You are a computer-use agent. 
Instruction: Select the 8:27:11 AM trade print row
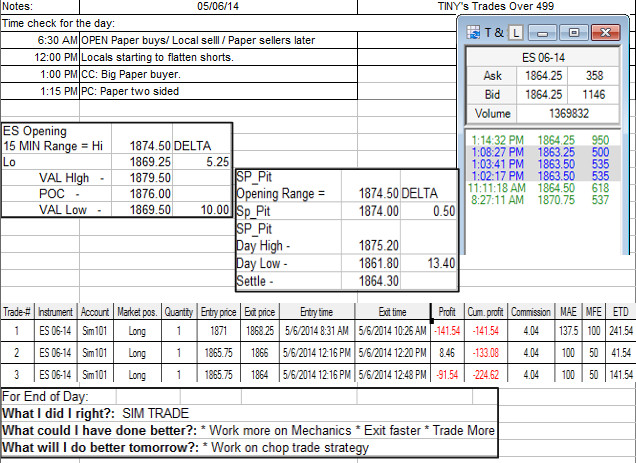tap(542, 200)
